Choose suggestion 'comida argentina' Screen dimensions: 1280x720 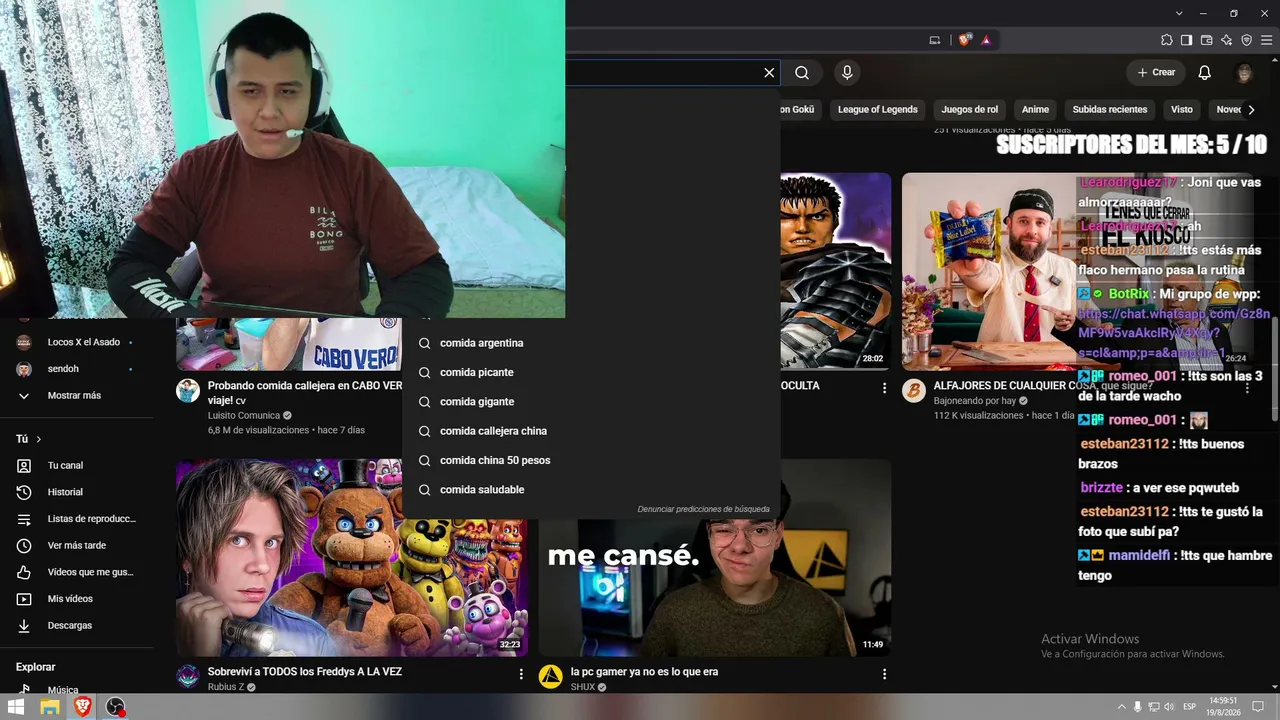point(591,343)
